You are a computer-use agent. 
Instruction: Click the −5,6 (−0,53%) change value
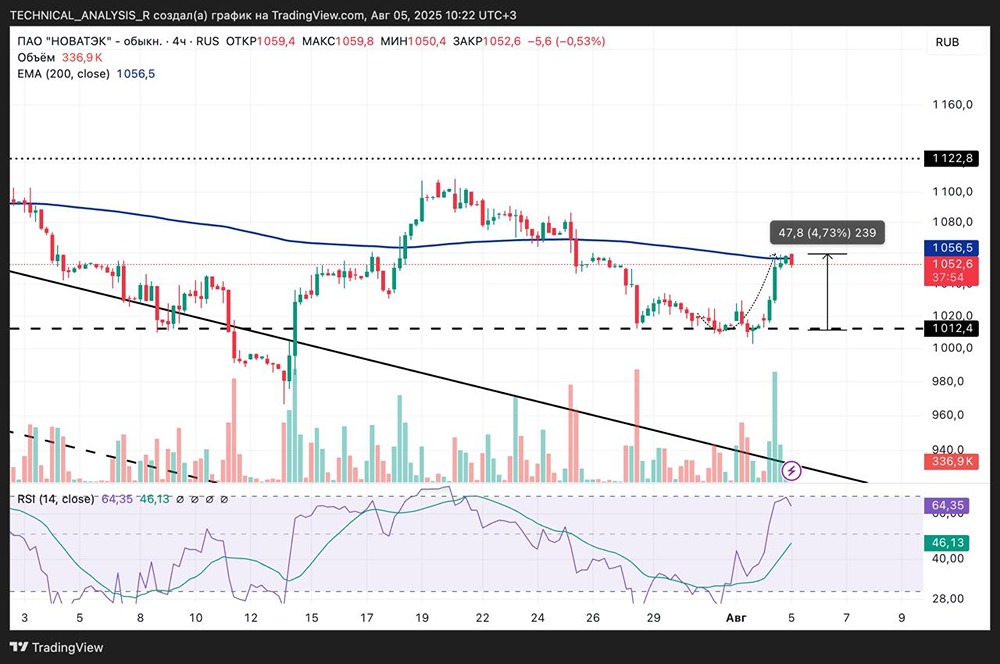pyautogui.click(x=566, y=41)
